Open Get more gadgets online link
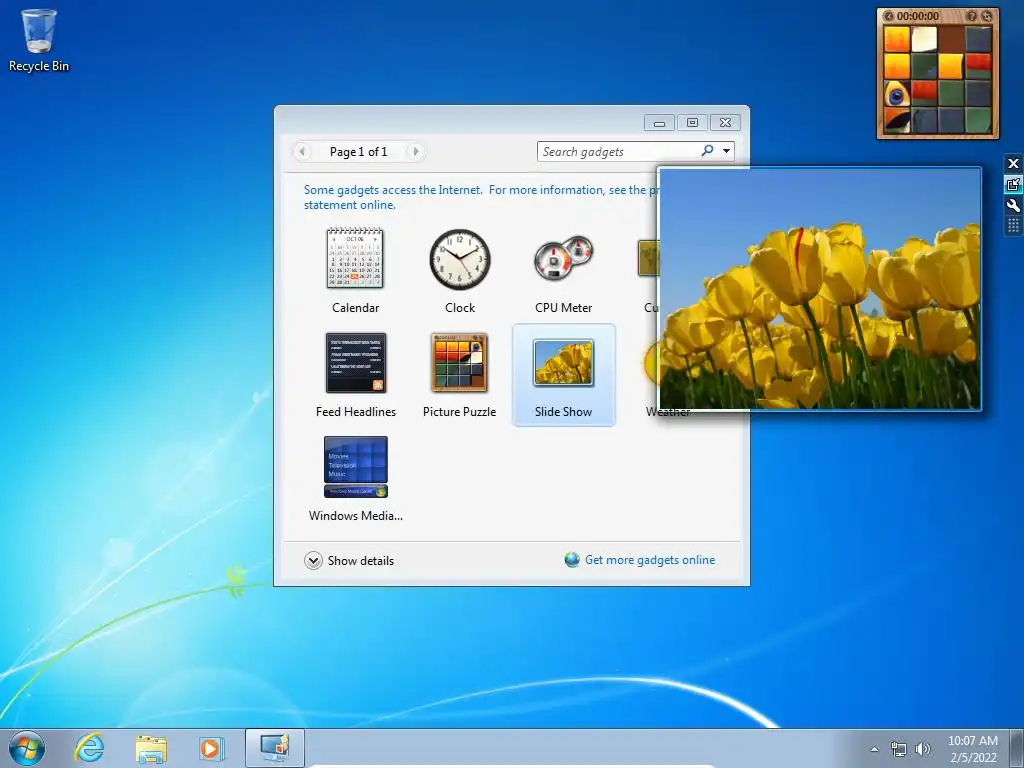The height and width of the screenshot is (768, 1024). tap(650, 560)
